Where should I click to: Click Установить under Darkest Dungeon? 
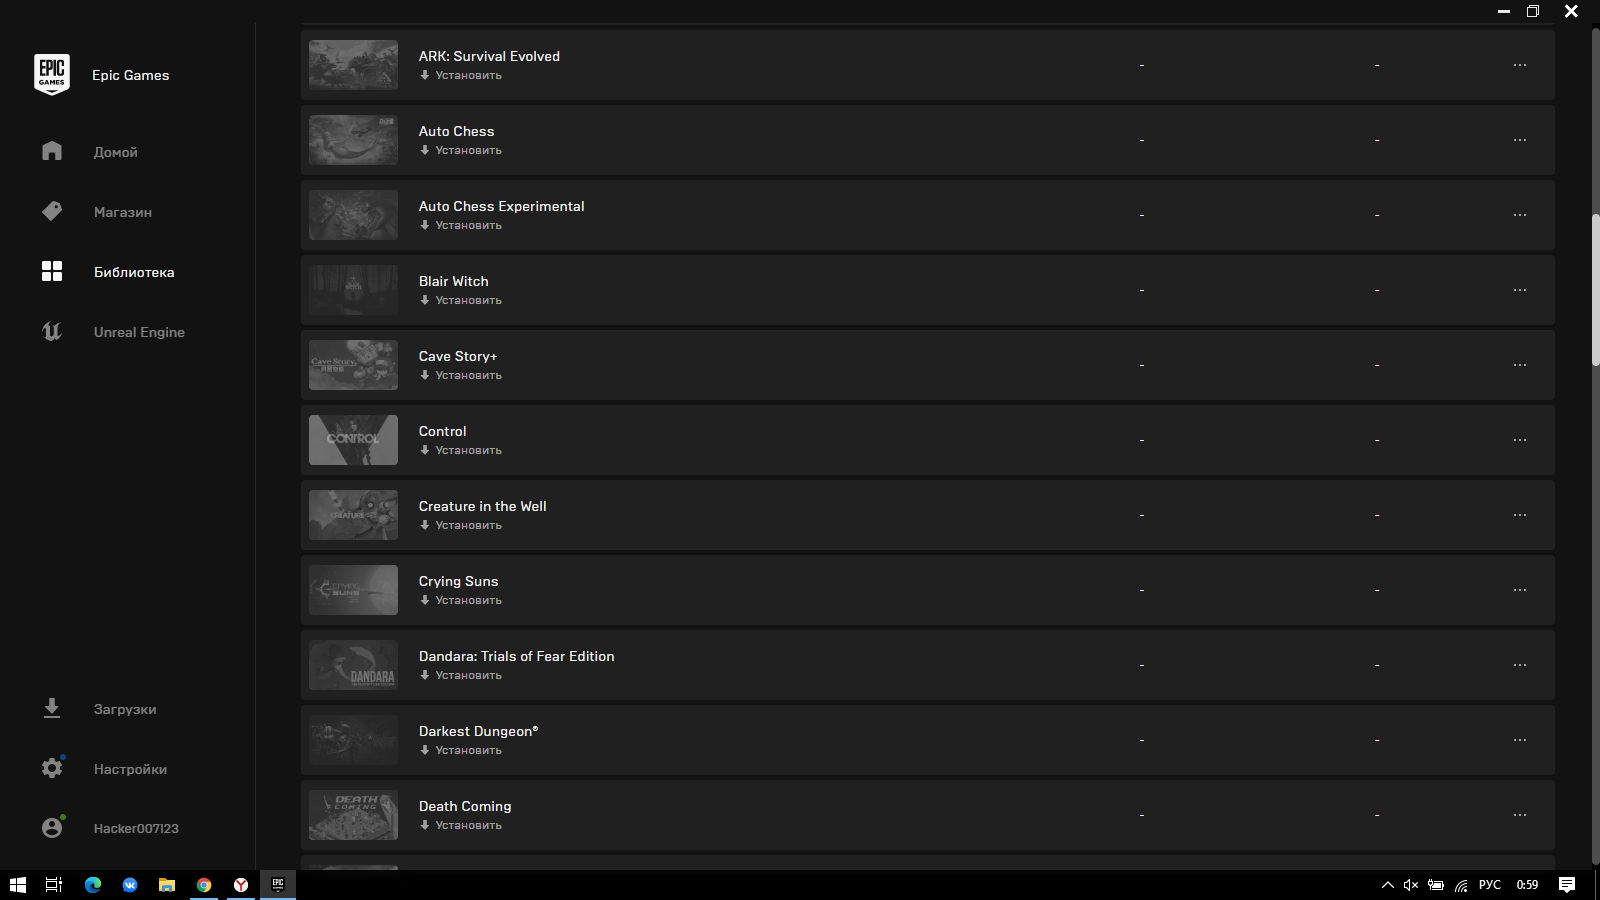461,750
